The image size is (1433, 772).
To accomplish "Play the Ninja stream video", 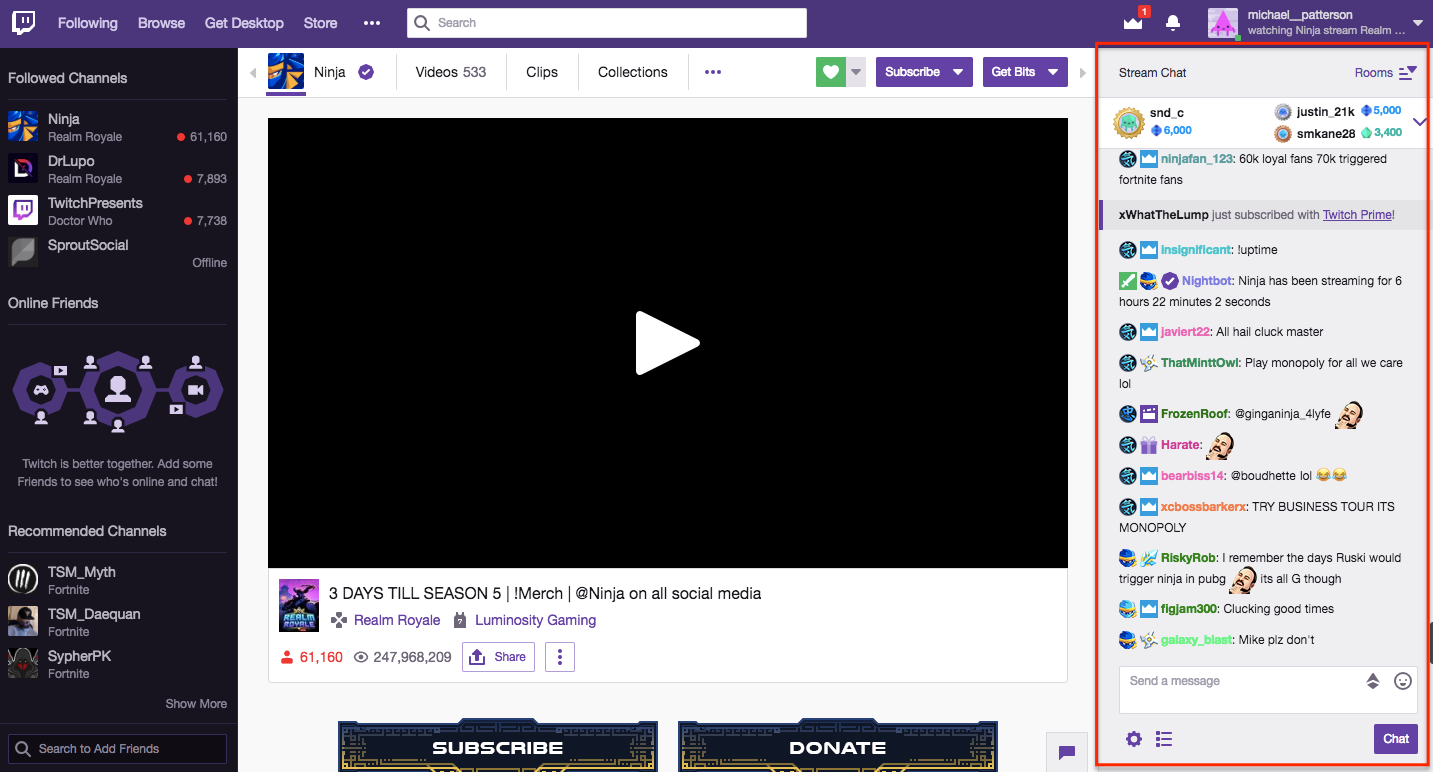I will pos(668,343).
